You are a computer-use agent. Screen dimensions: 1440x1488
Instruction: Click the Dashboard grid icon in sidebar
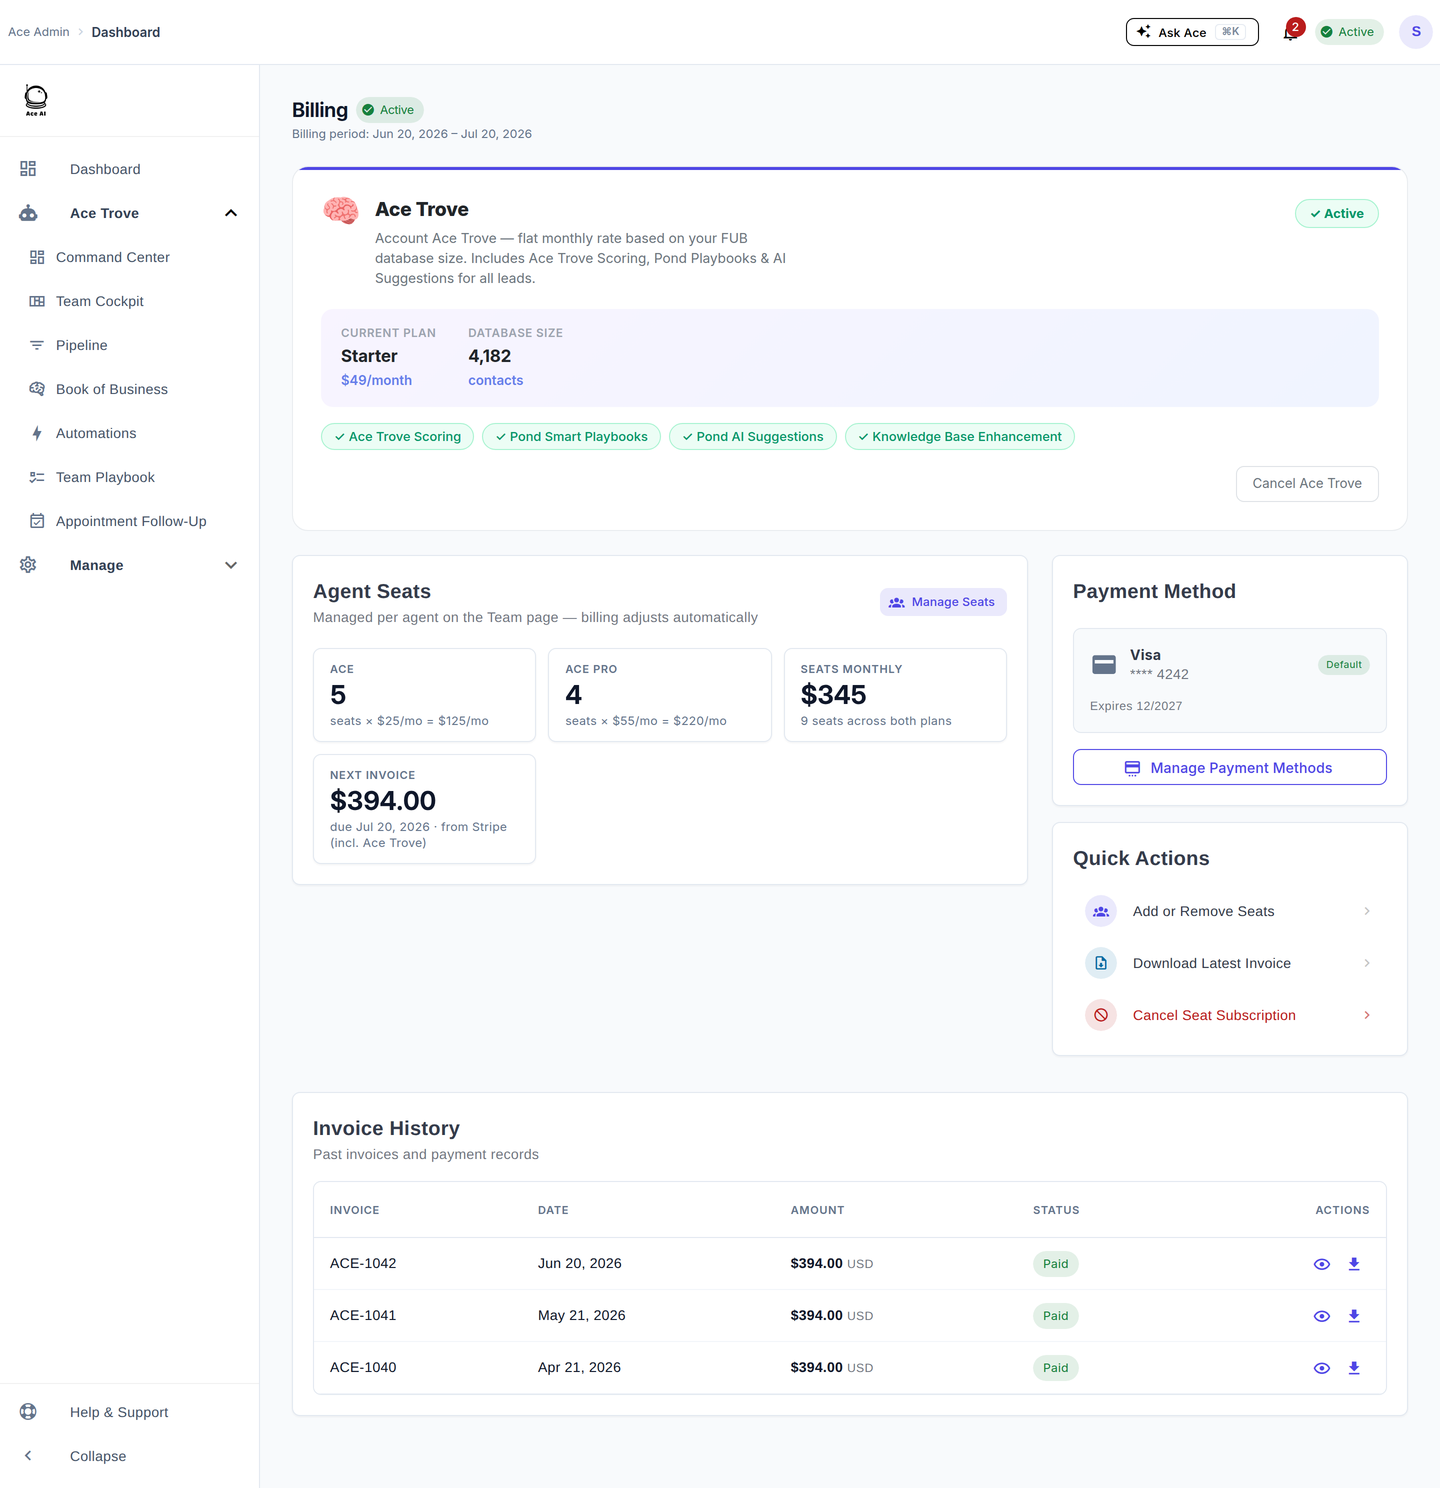pos(28,169)
